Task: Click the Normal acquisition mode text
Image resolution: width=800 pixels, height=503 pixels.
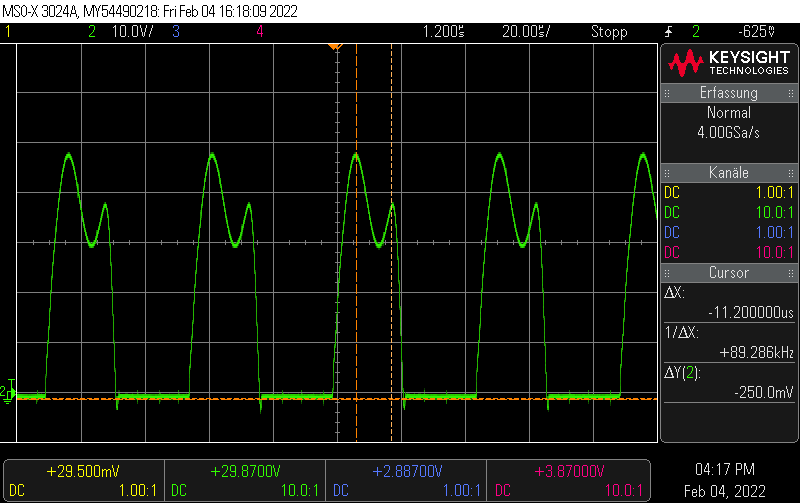Action: (729, 113)
